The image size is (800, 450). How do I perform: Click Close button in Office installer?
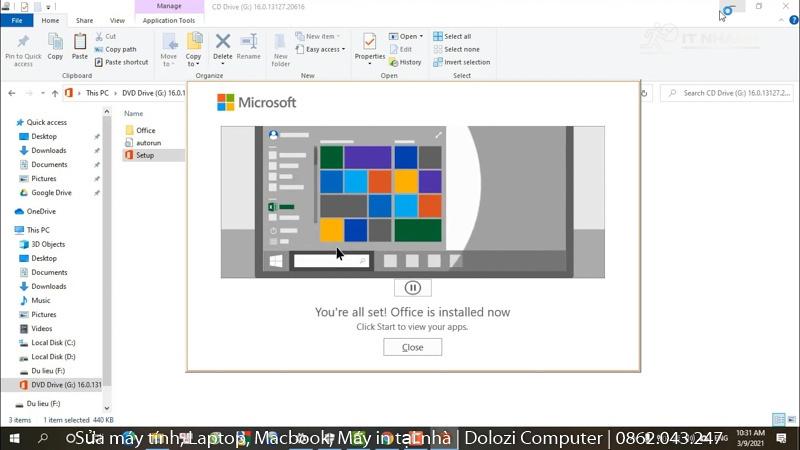coord(412,347)
